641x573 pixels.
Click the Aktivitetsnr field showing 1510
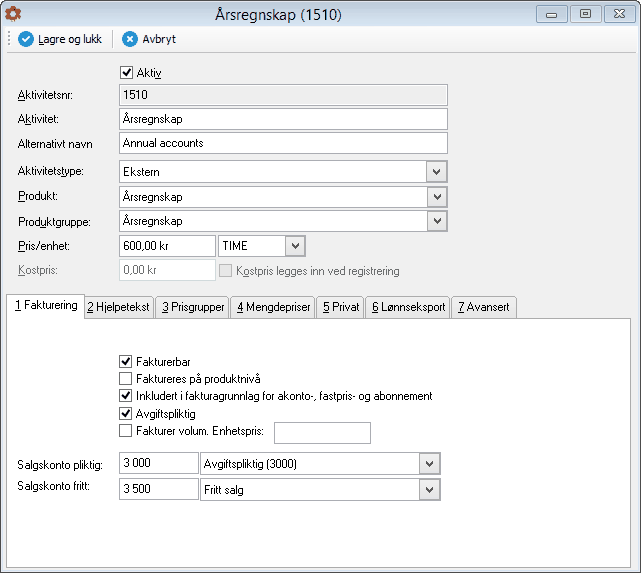[x=283, y=95]
